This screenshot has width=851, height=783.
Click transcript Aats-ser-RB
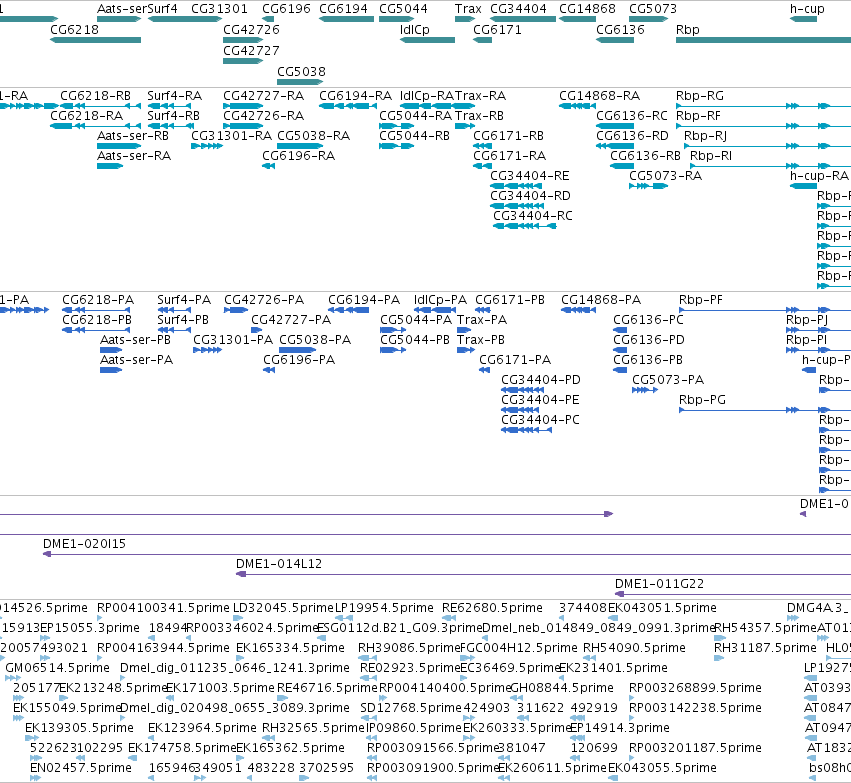119,146
